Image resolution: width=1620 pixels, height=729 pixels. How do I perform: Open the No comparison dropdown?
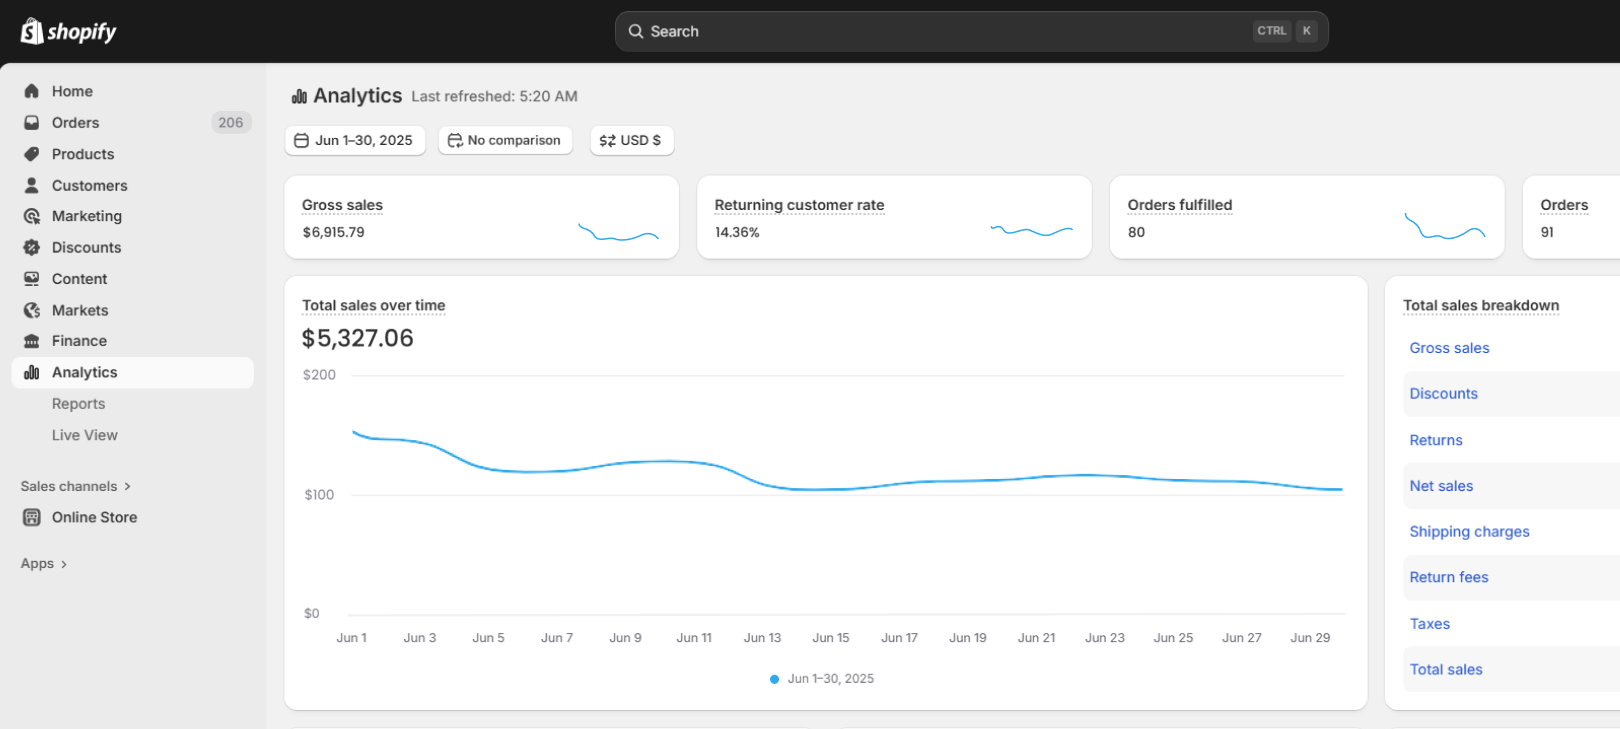(505, 140)
